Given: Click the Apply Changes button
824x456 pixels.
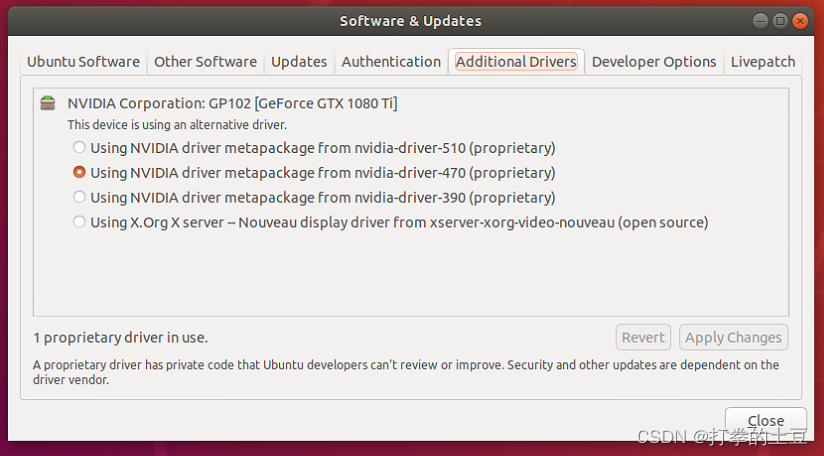Looking at the screenshot, I should [x=733, y=337].
